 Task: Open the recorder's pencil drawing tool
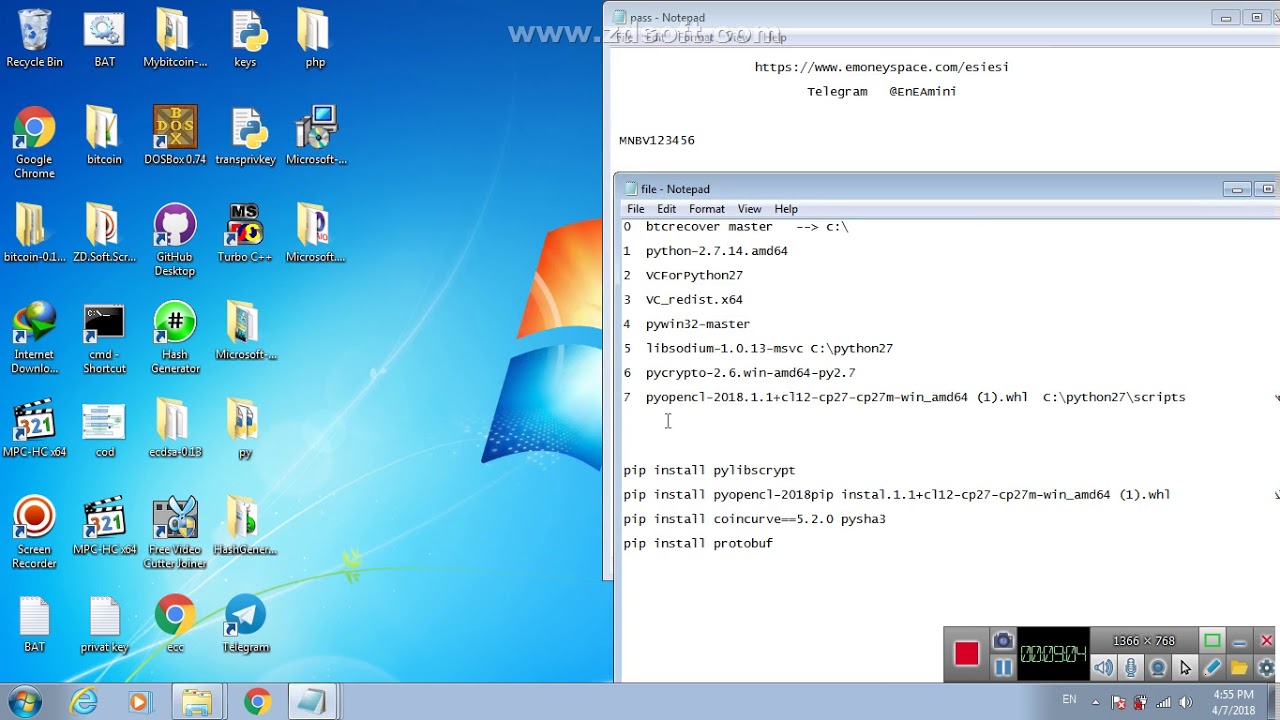tap(1212, 668)
